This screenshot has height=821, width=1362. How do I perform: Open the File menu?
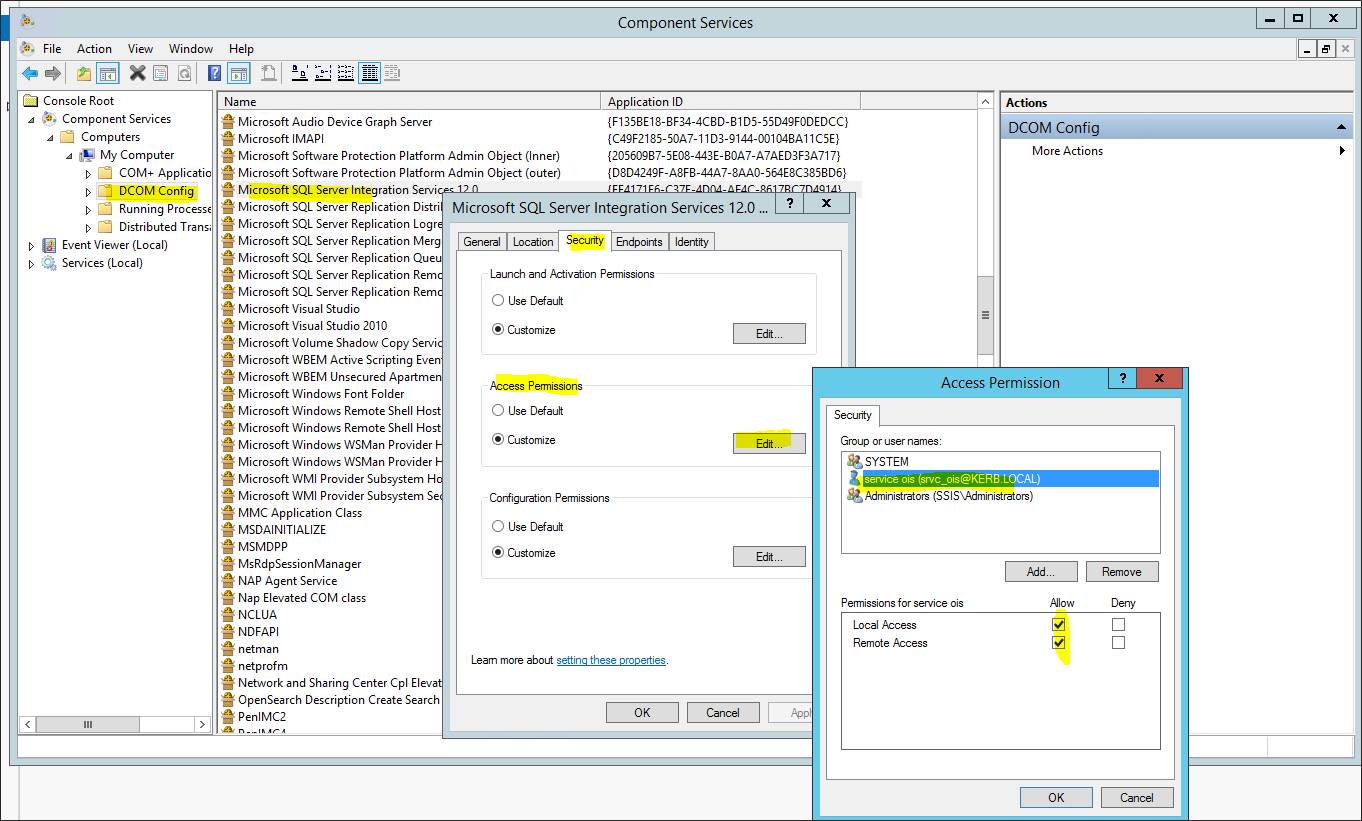[x=52, y=48]
